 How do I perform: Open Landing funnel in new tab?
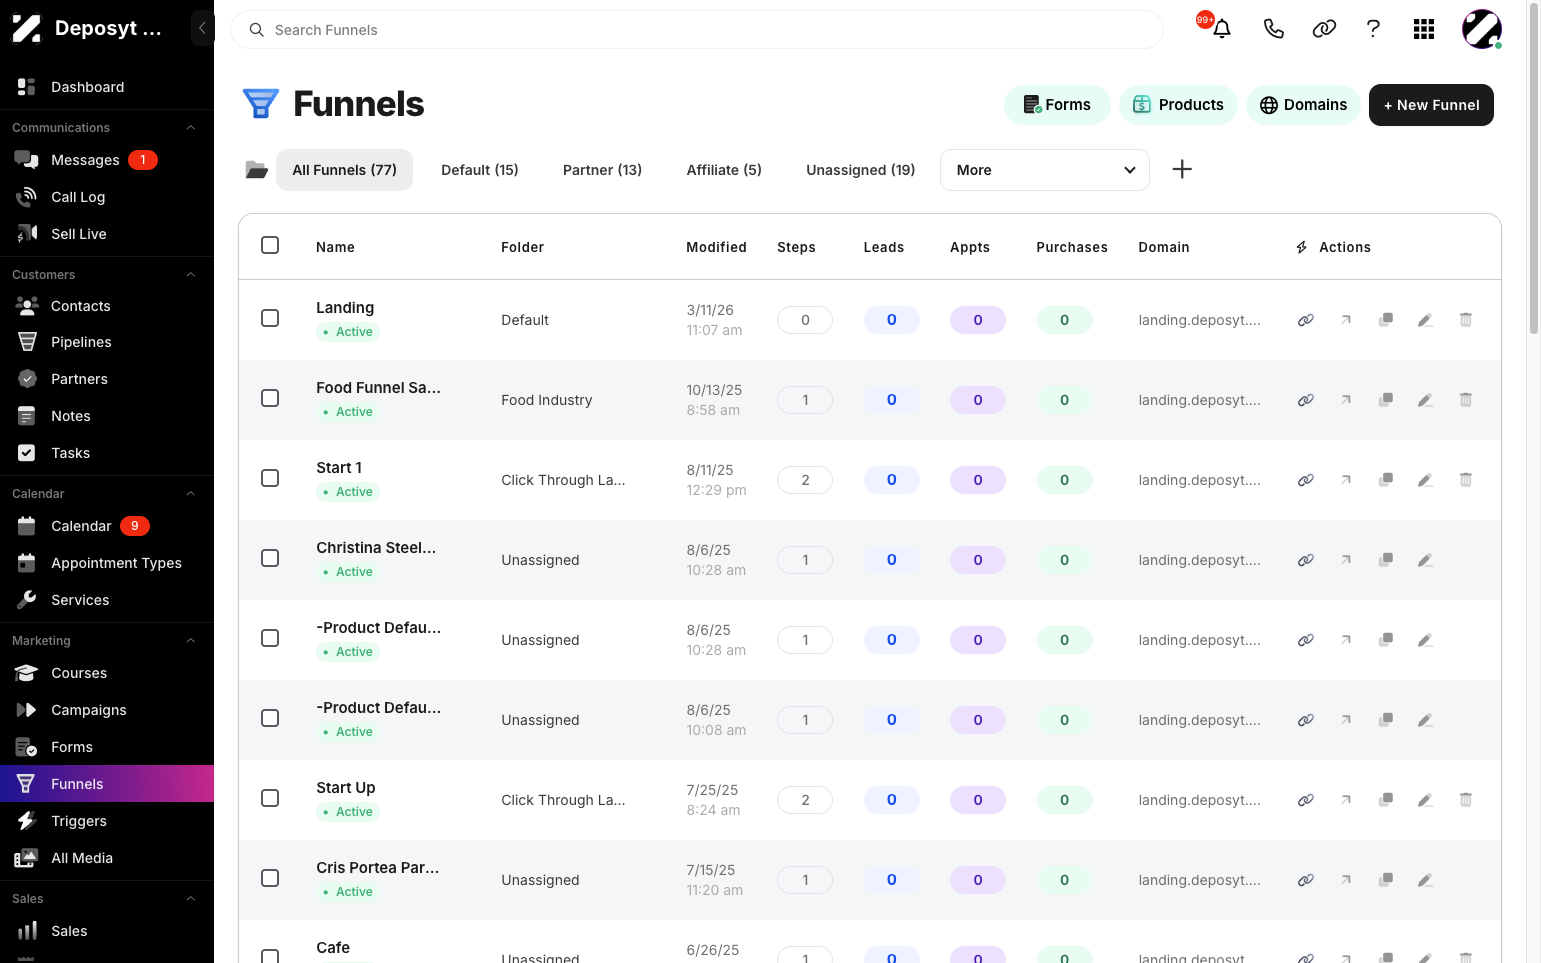[x=1346, y=320]
